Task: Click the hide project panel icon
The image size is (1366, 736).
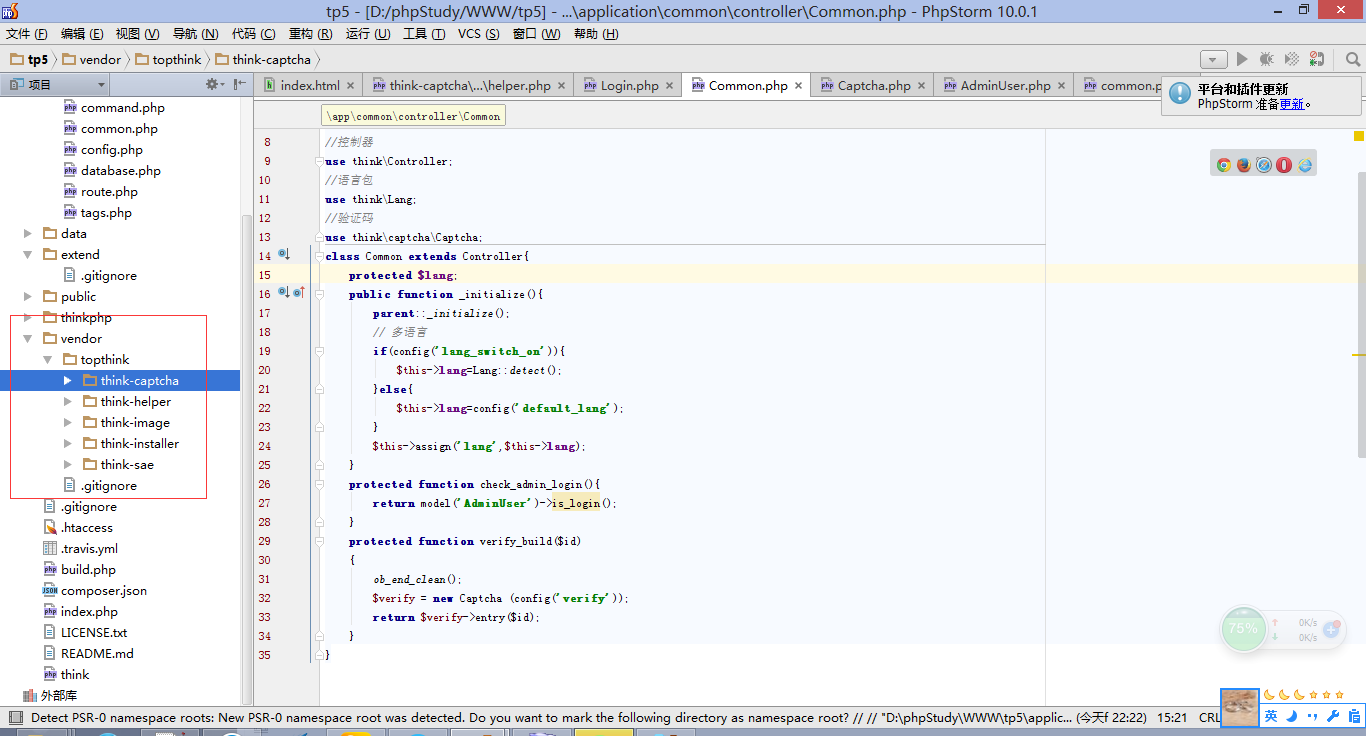Action: (x=240, y=85)
